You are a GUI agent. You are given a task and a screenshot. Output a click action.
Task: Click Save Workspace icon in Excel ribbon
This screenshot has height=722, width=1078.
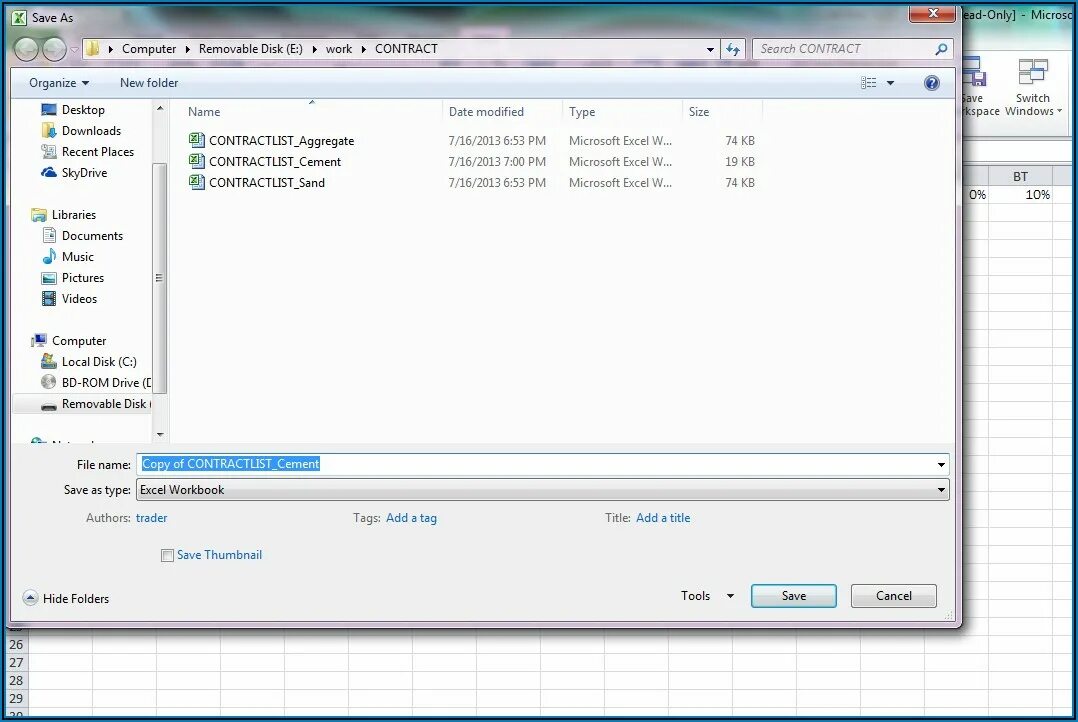[974, 74]
